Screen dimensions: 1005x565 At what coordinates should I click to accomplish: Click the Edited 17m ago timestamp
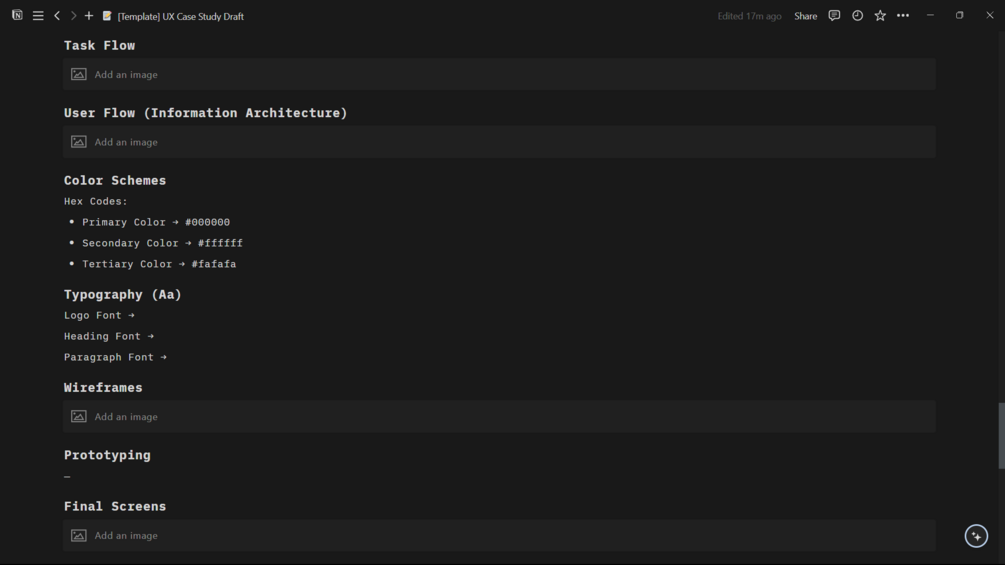[749, 16]
